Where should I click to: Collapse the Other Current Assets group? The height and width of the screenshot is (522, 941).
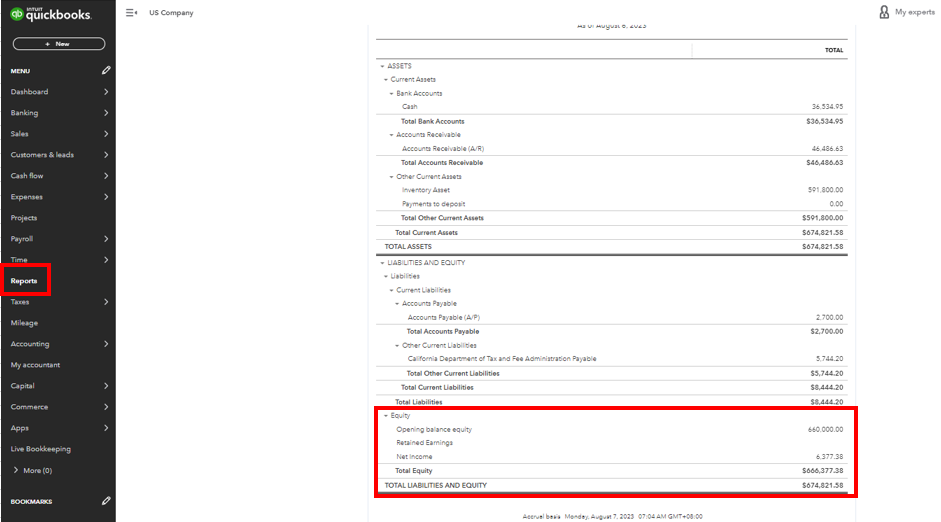point(391,177)
